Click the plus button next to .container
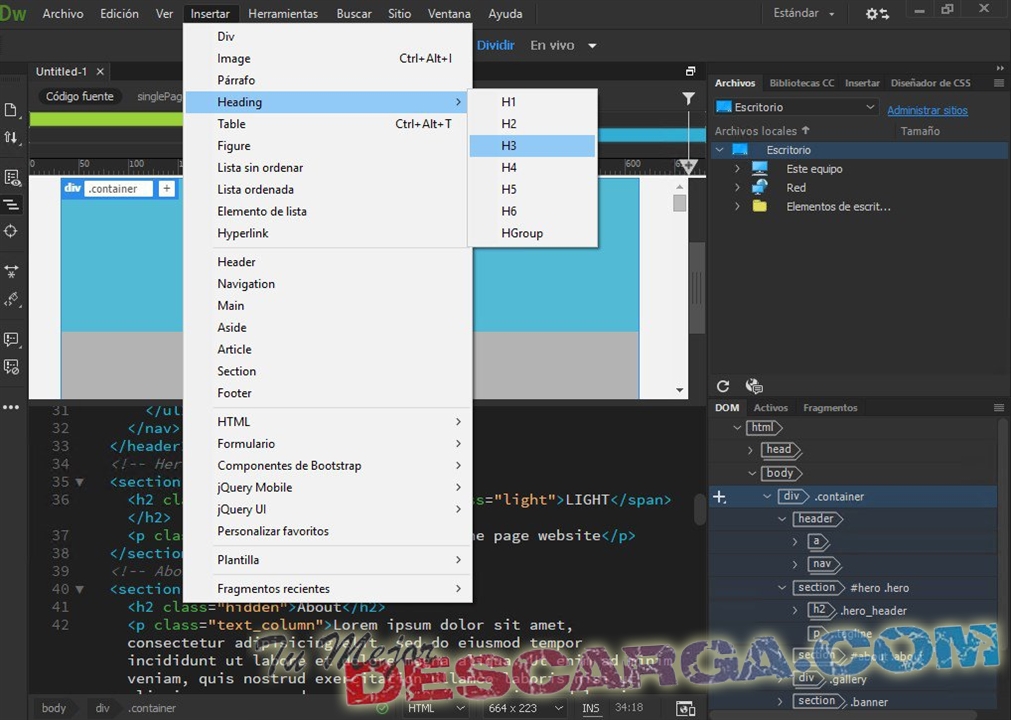Viewport: 1011px width, 720px height. (166, 189)
